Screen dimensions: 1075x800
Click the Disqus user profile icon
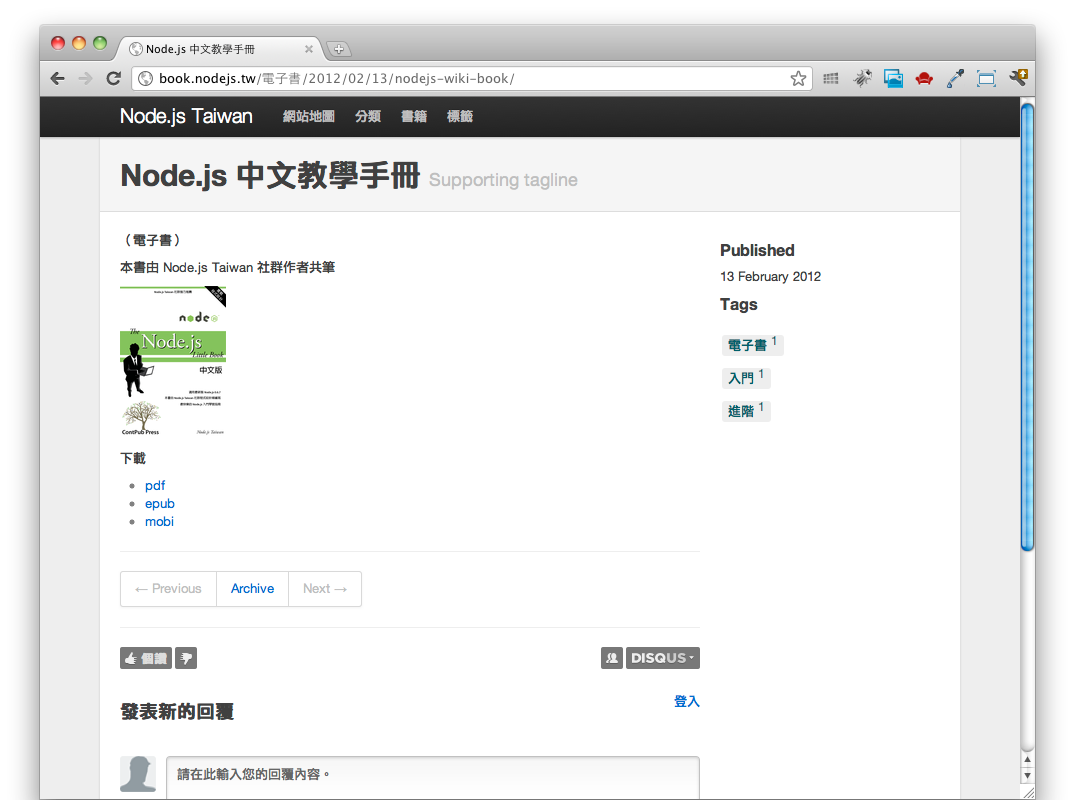pos(612,658)
